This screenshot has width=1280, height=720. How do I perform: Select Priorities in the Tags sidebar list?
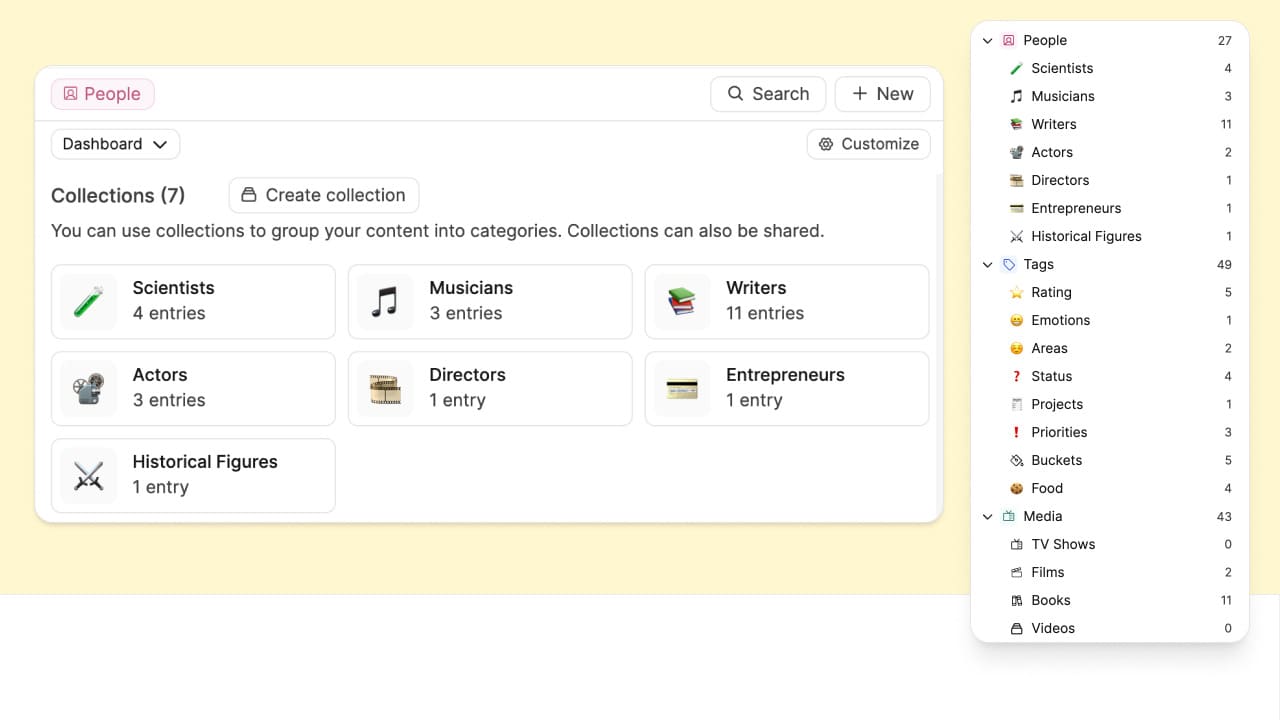coord(1059,432)
